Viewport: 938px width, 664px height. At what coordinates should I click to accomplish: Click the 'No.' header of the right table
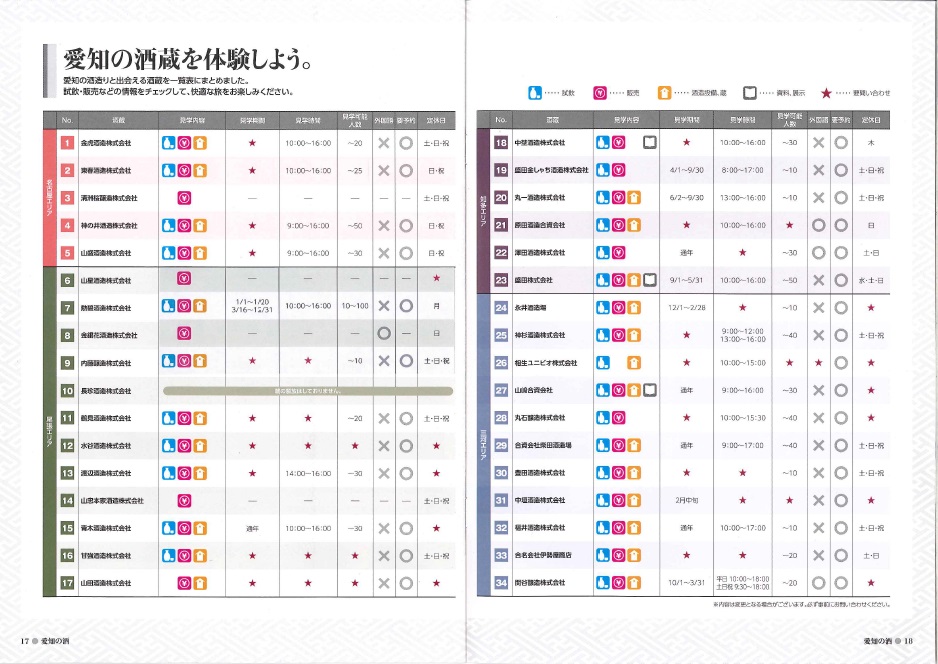501,120
